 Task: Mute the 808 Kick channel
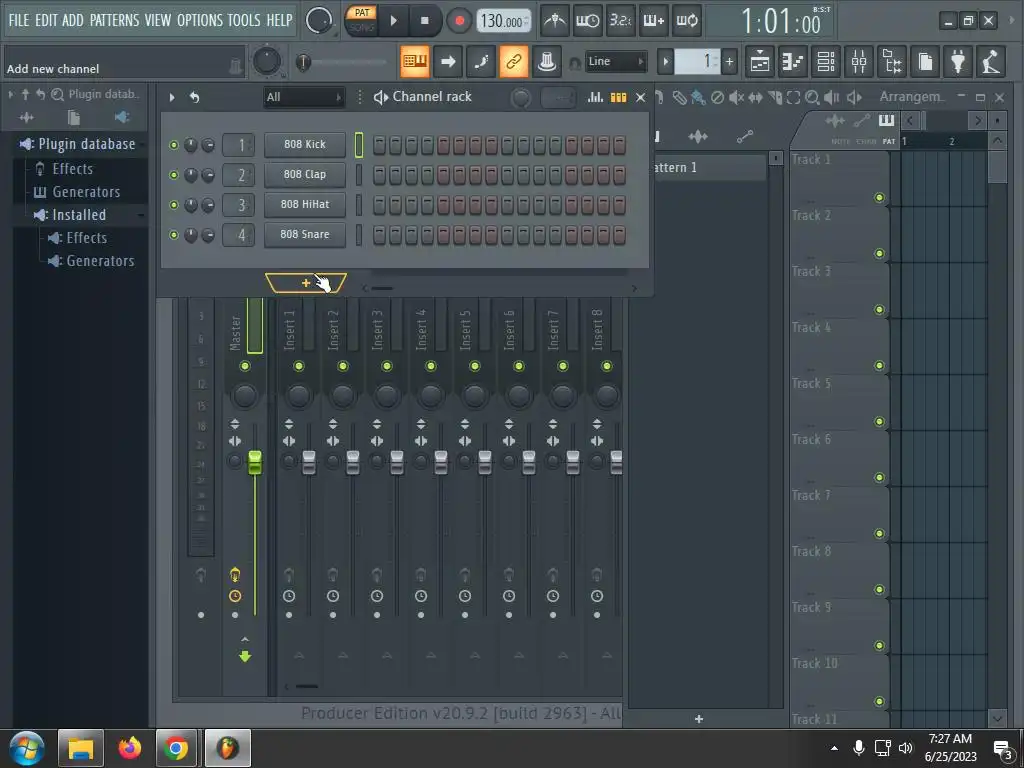[174, 145]
